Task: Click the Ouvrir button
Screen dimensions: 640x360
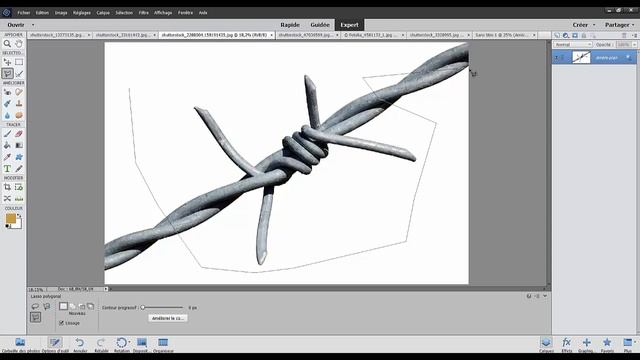Action: [16, 25]
